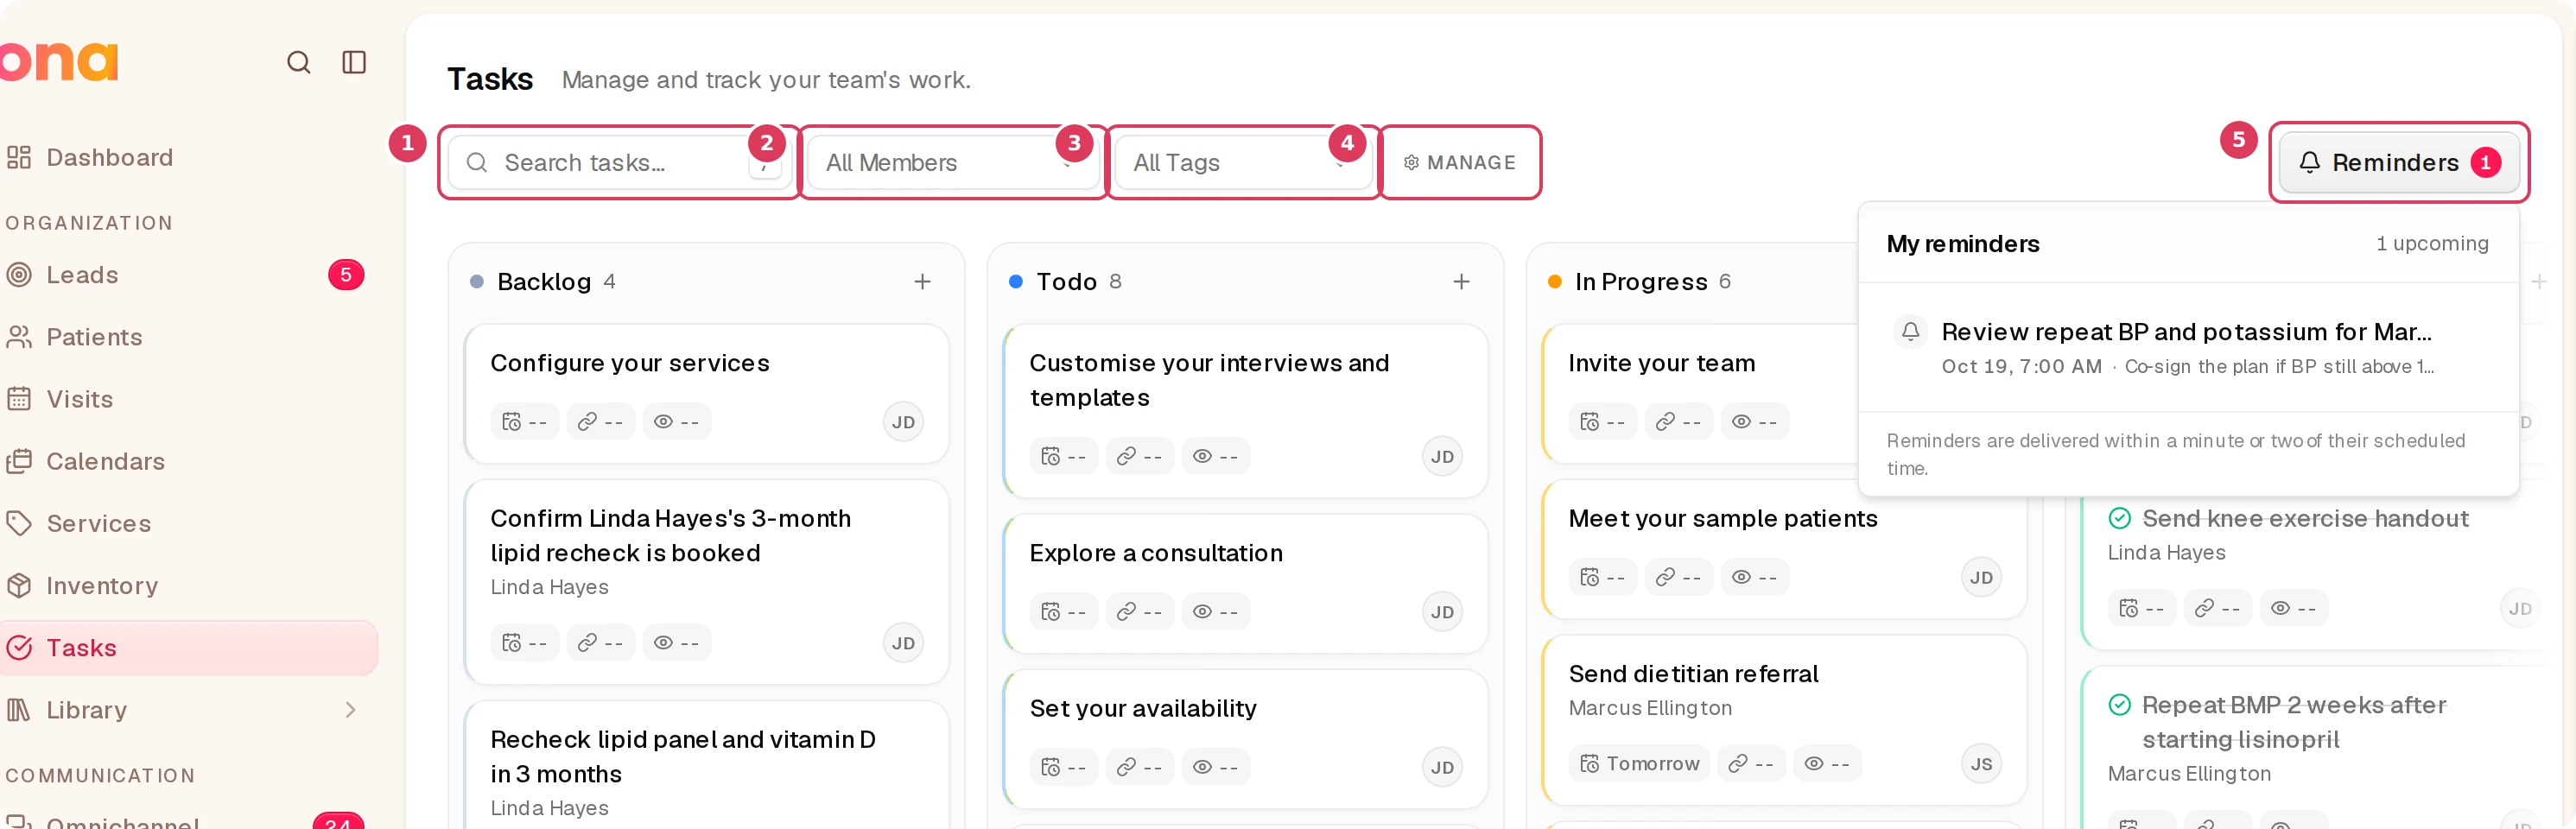Toggle completed check on Repeat BMP 2 weeks task
Screen dimensions: 2576x829
point(2119,705)
